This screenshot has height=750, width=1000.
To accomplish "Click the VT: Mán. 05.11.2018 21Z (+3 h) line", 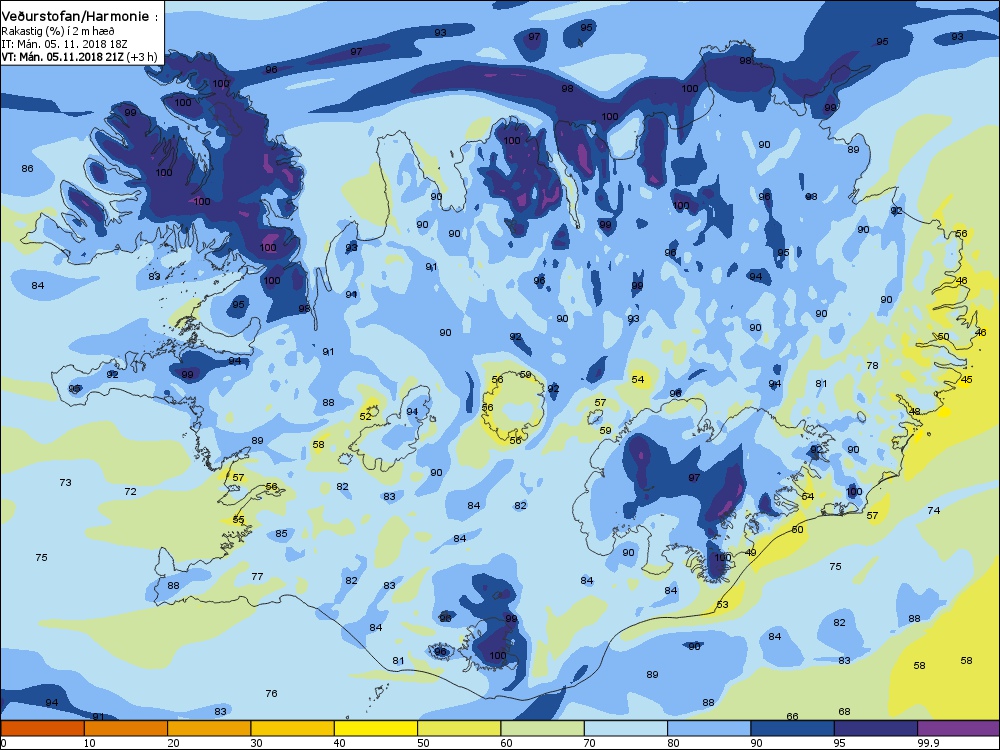I will [79, 57].
